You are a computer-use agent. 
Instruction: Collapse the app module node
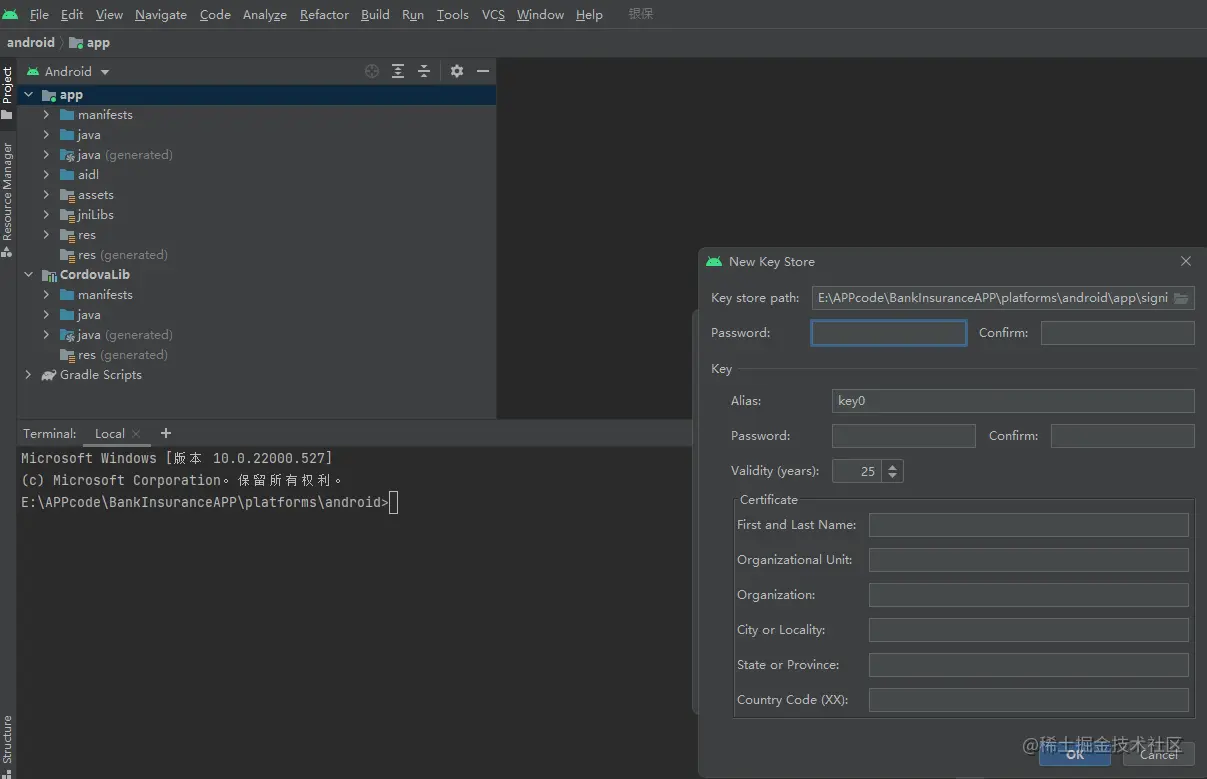point(28,95)
